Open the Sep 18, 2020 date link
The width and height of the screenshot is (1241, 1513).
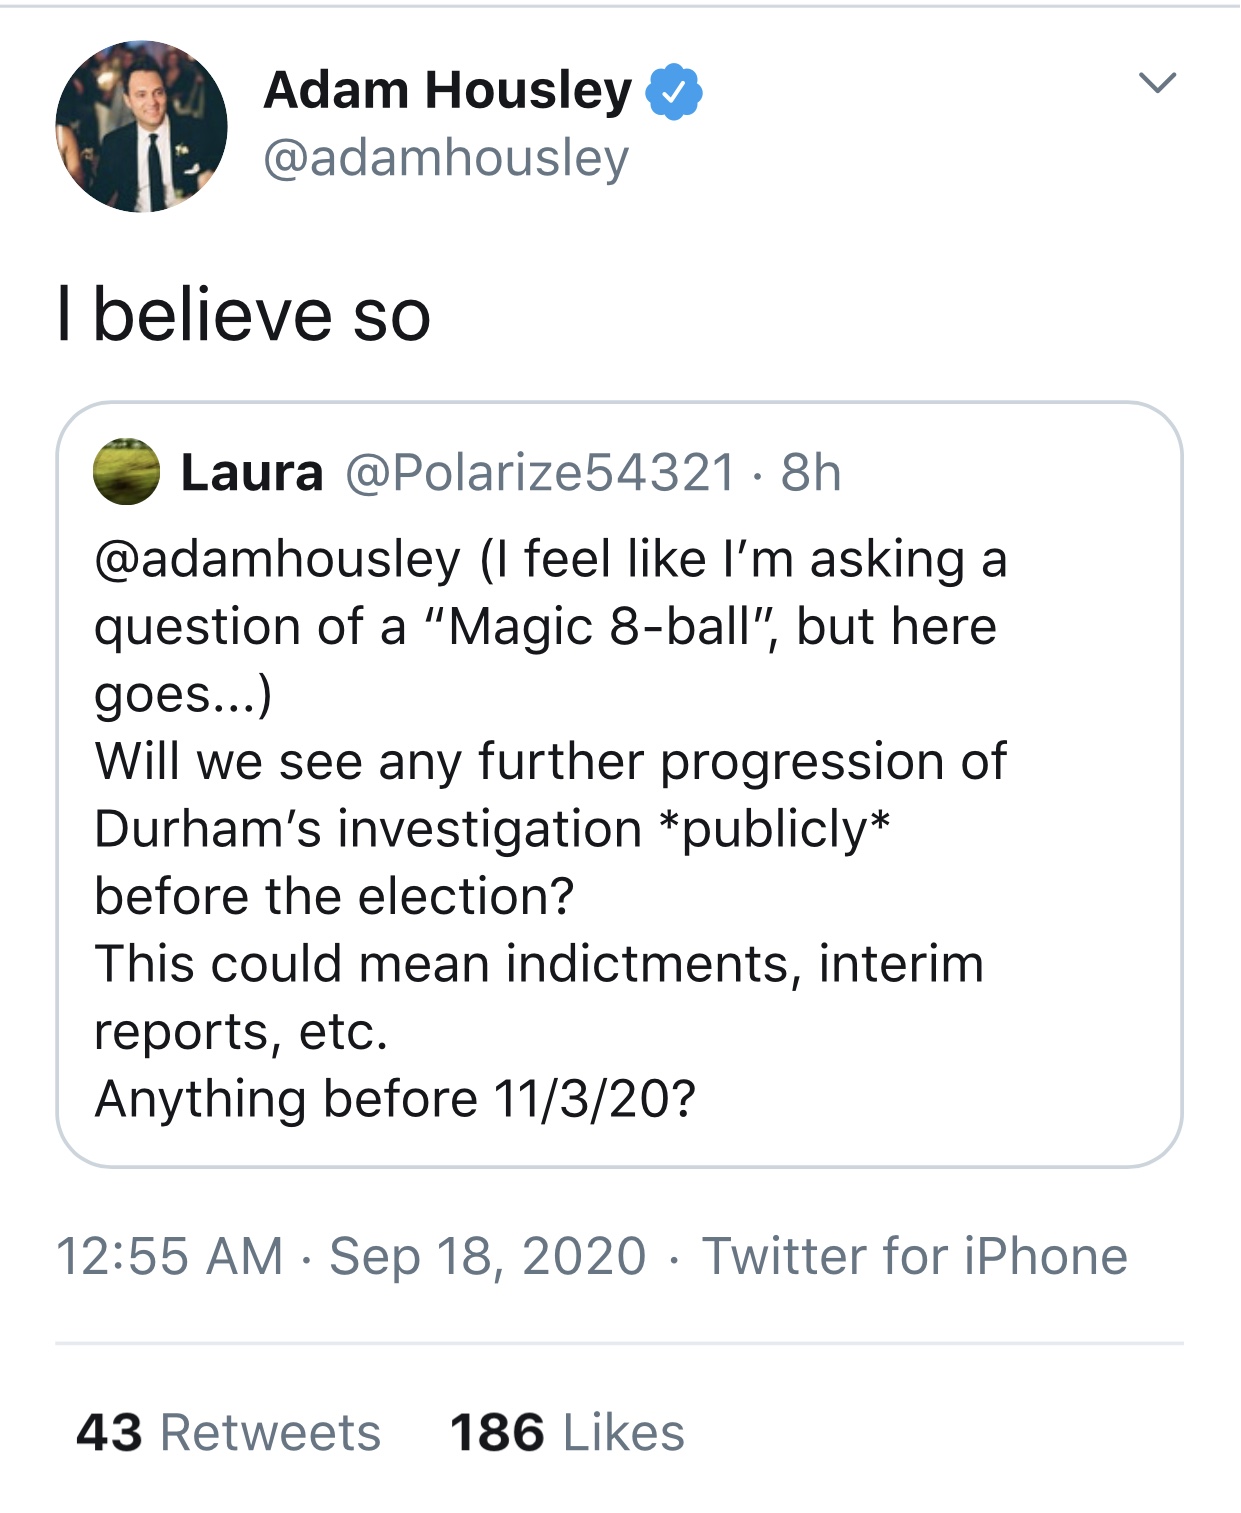click(x=488, y=1256)
